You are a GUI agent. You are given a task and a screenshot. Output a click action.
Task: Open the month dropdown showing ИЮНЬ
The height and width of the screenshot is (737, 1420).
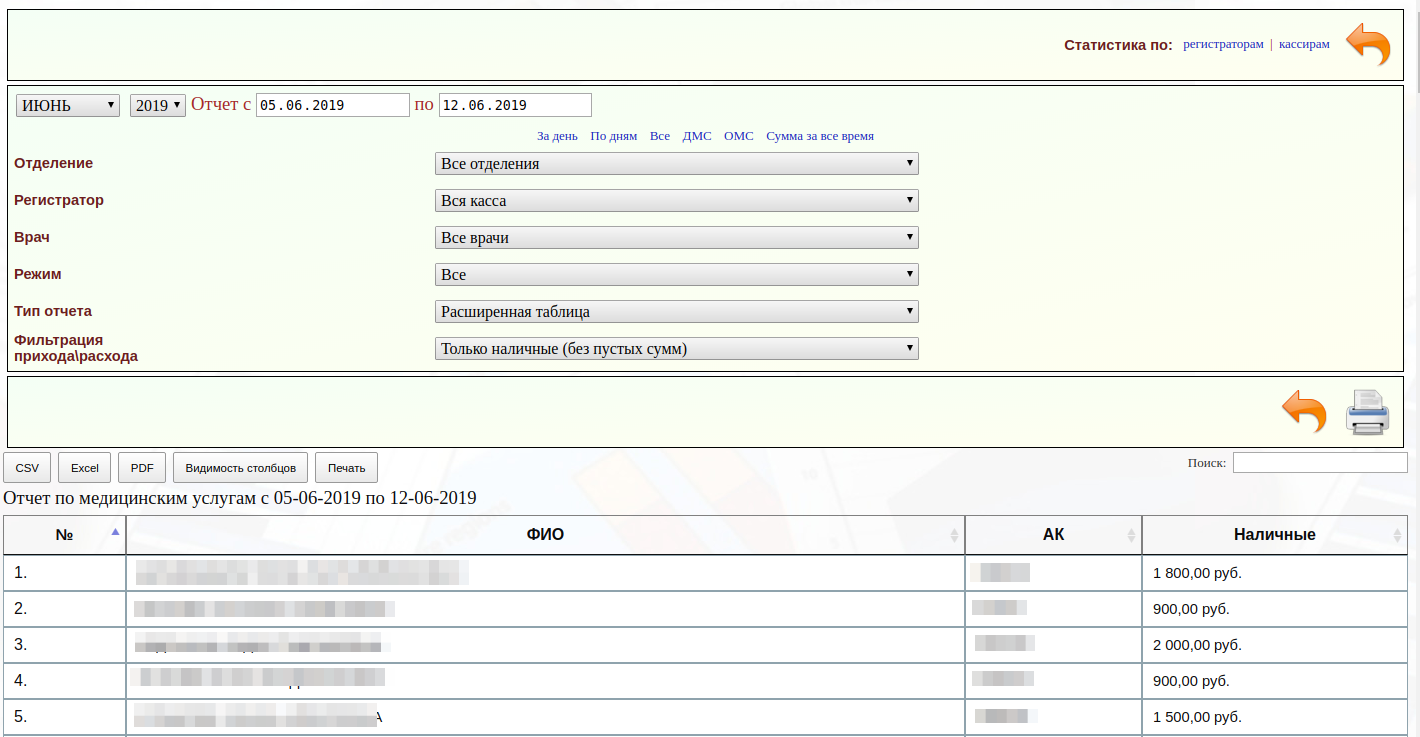(x=68, y=105)
